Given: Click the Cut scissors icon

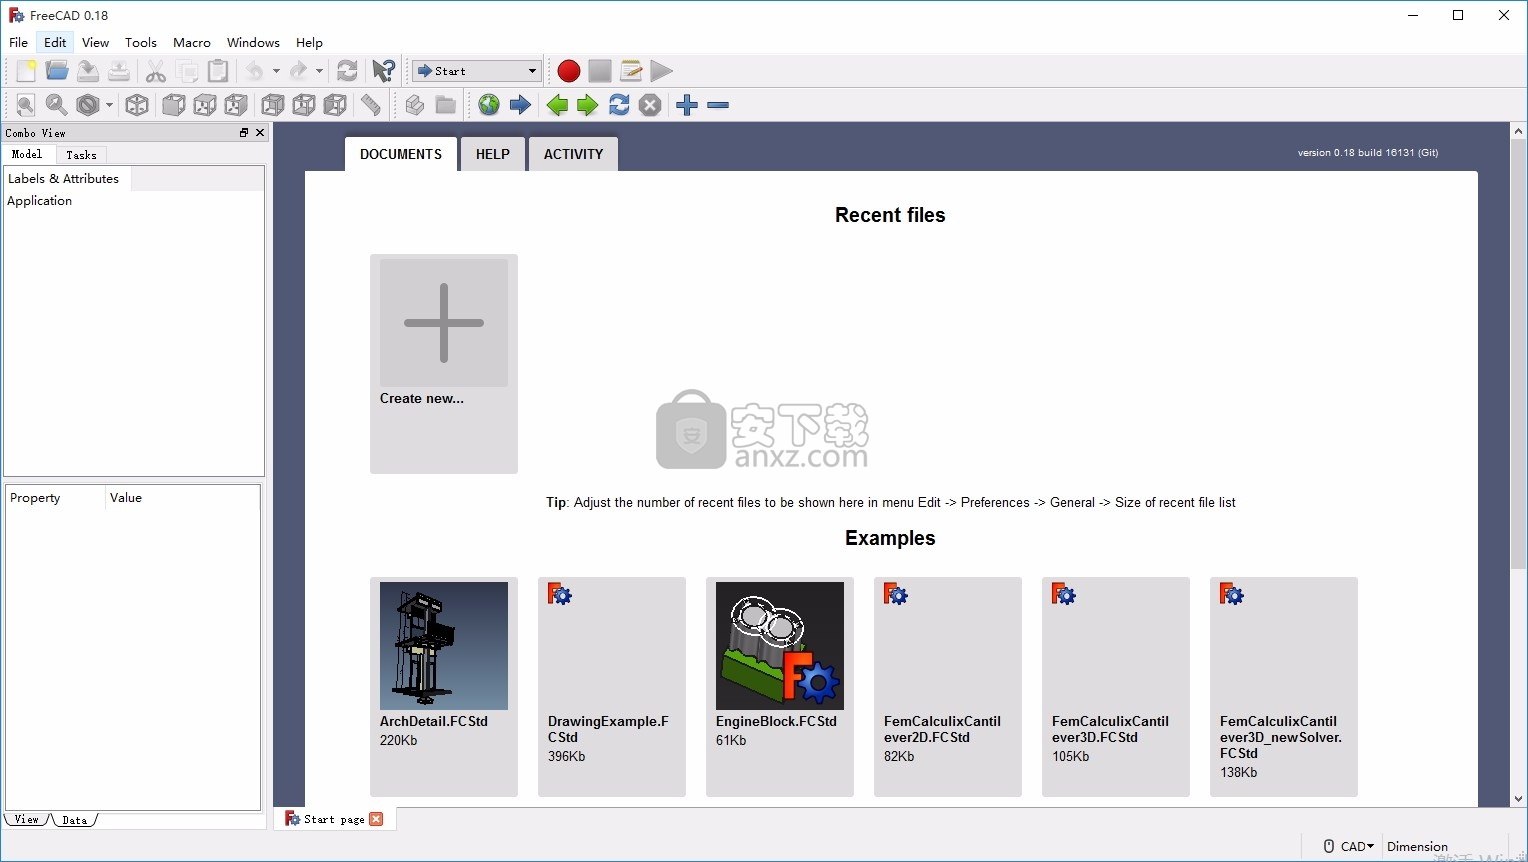Looking at the screenshot, I should pos(156,71).
